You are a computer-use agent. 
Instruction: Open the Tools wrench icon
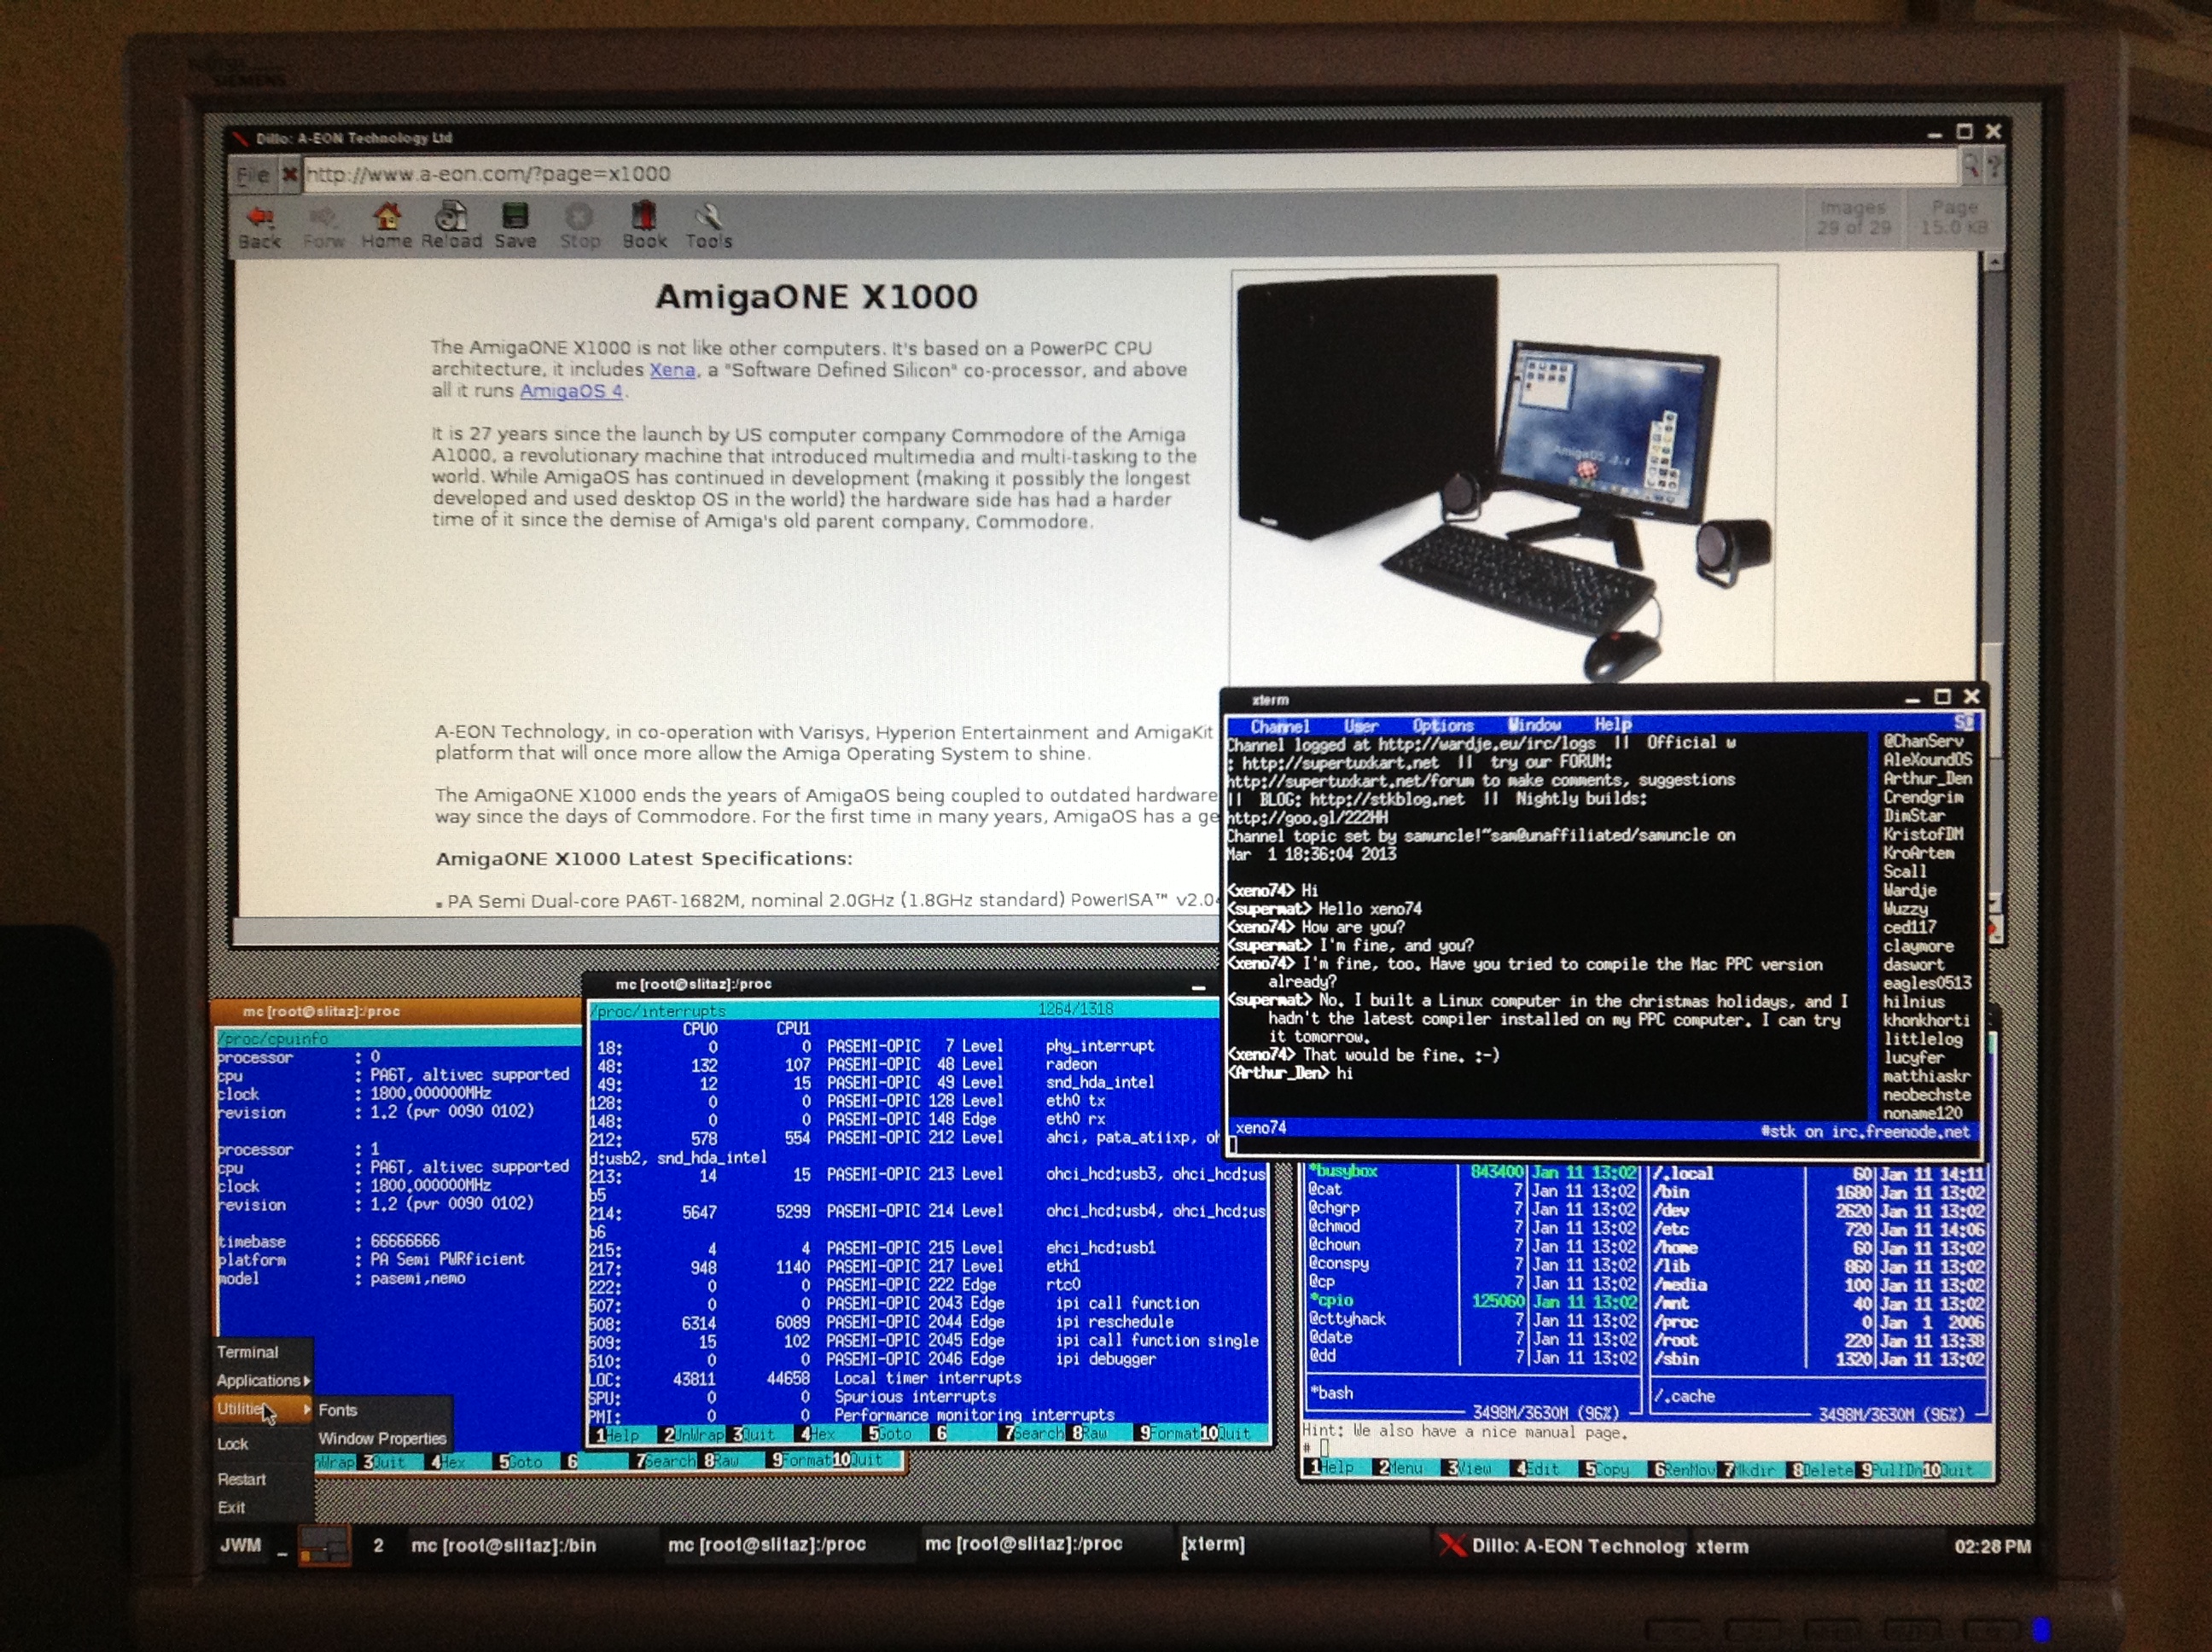click(x=708, y=217)
